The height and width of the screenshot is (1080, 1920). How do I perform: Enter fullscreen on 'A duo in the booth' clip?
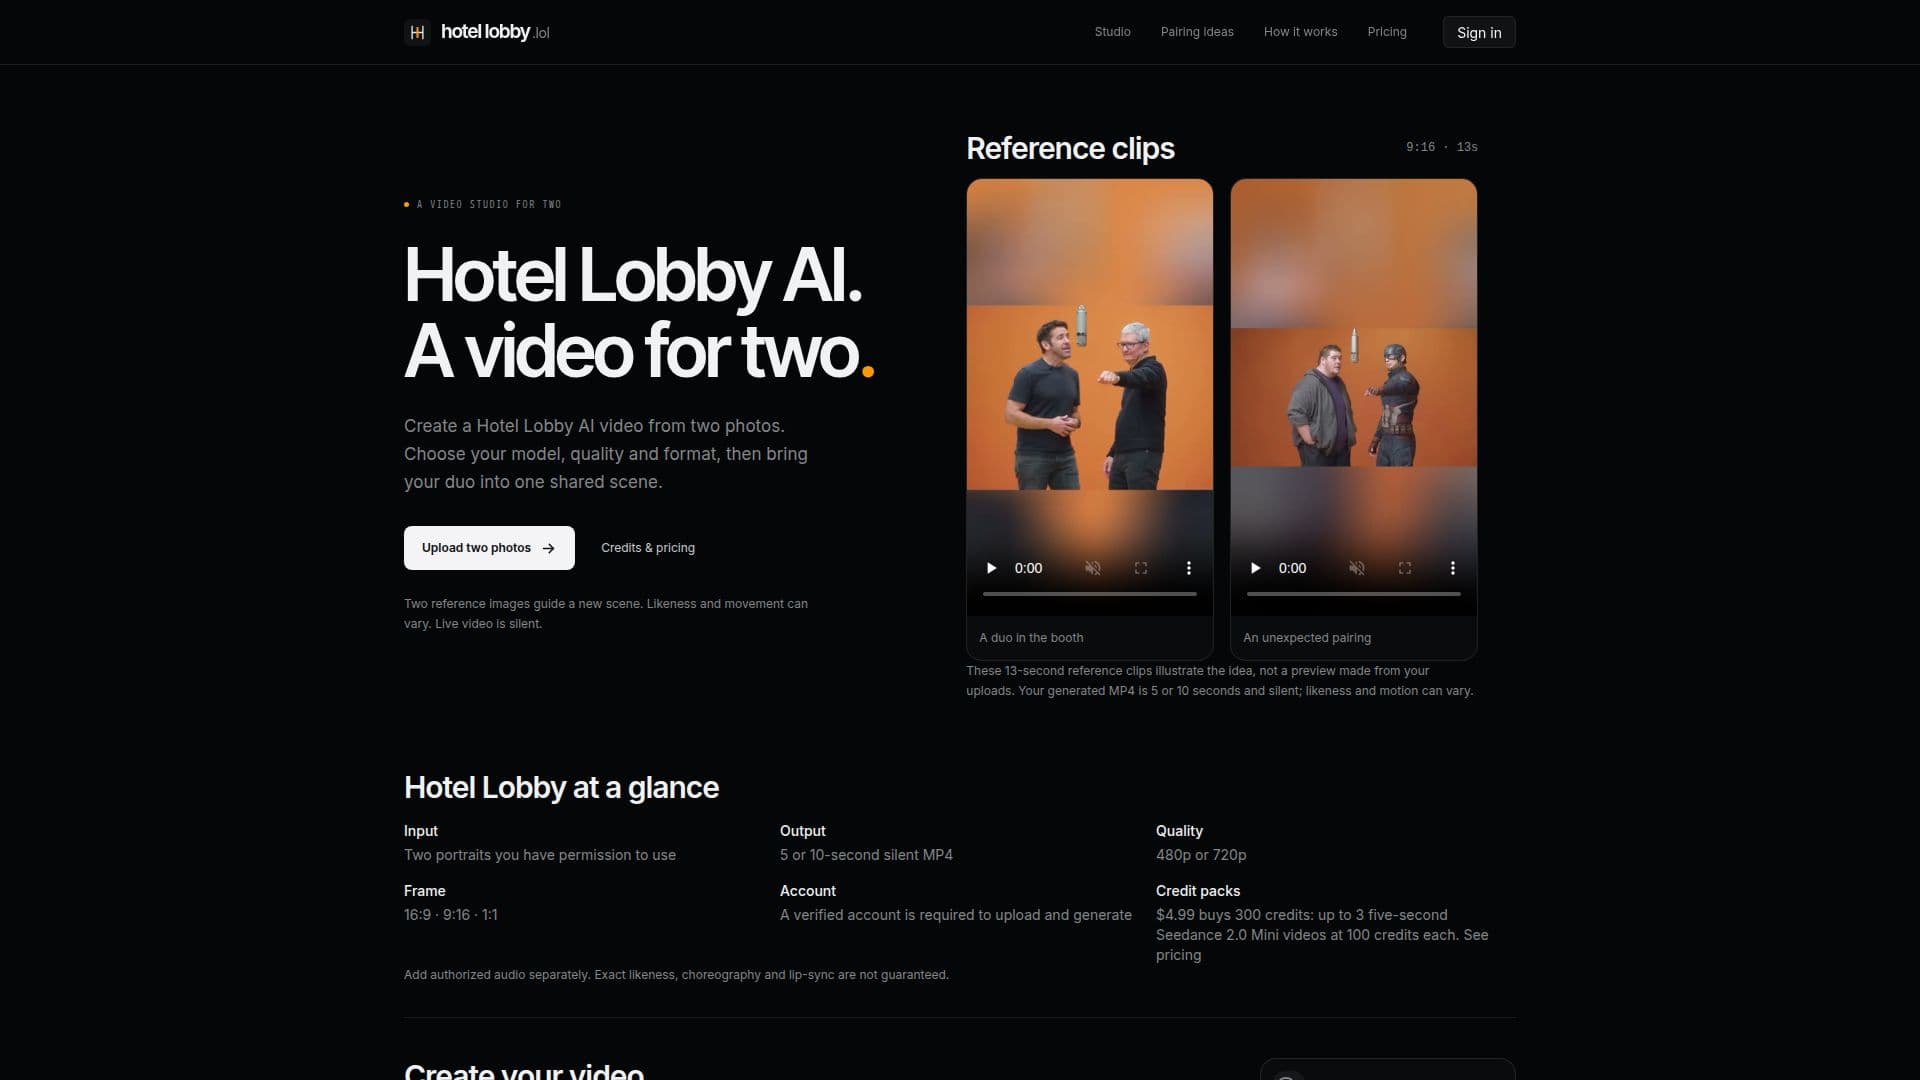pyautogui.click(x=1141, y=568)
